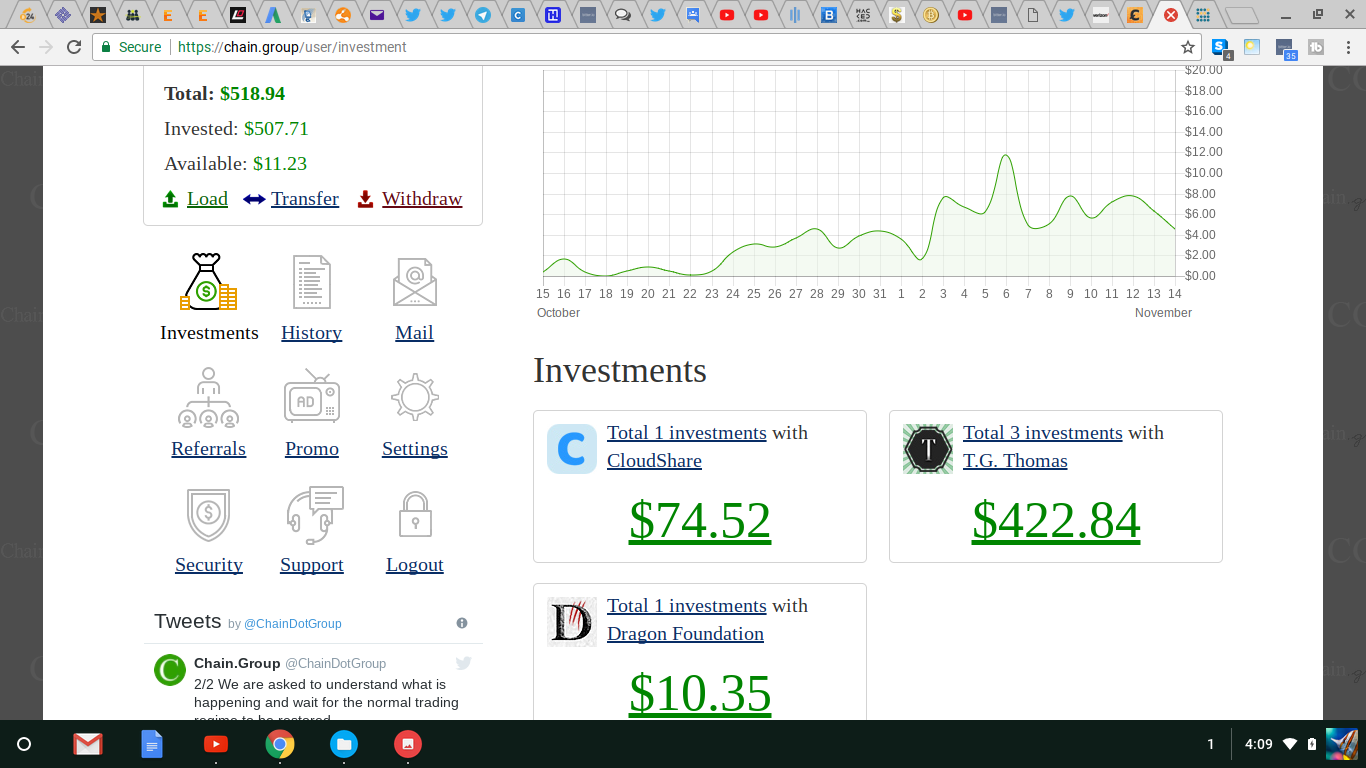Open the Support headset icon
This screenshot has width=1366, height=768.
pyautogui.click(x=313, y=514)
